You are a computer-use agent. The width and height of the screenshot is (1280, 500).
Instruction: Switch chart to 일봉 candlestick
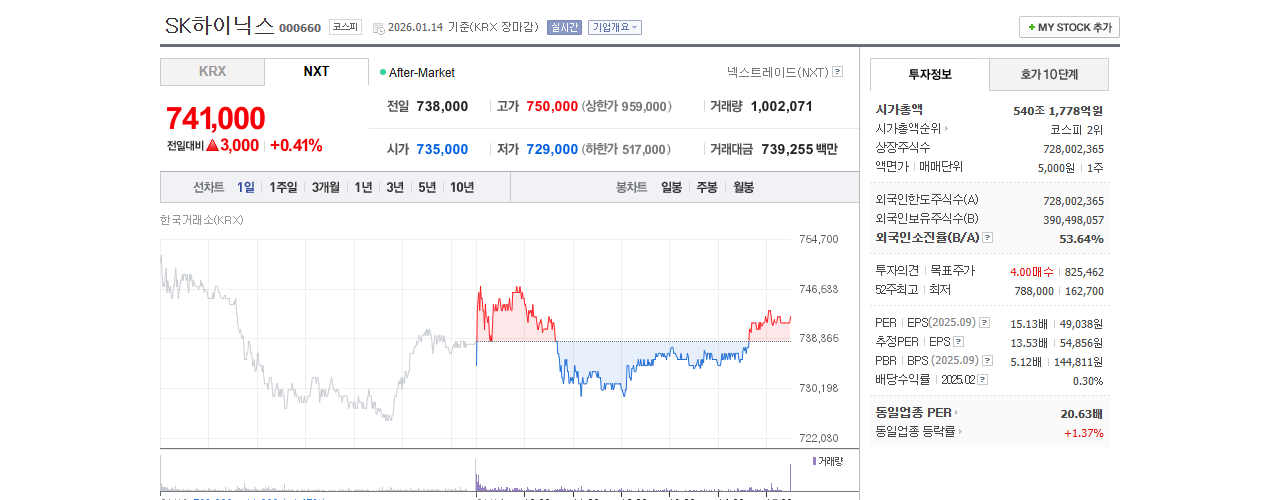click(671, 187)
